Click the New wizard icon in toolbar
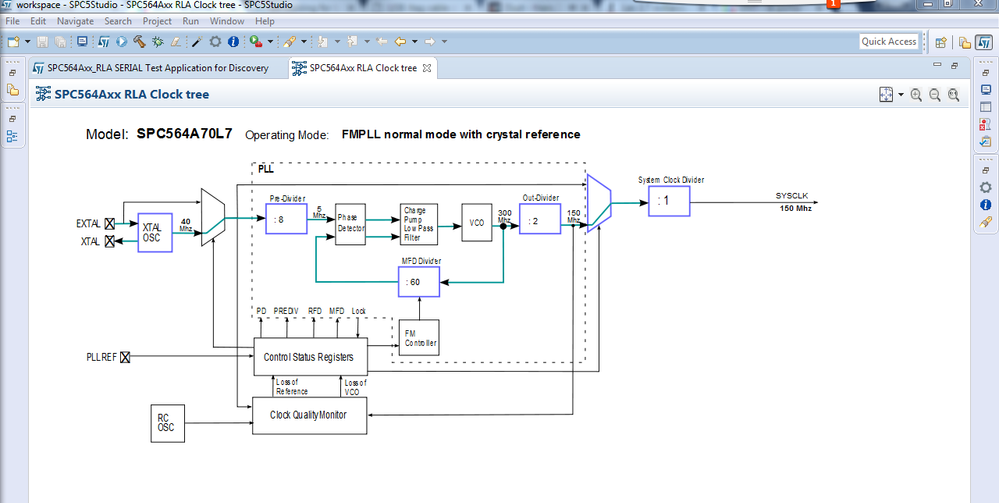 tap(13, 41)
